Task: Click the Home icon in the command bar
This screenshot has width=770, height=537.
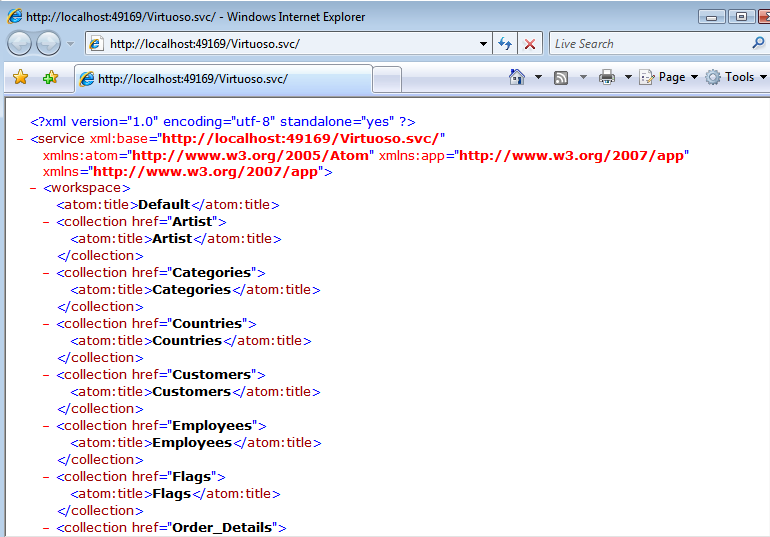Action: [517, 77]
